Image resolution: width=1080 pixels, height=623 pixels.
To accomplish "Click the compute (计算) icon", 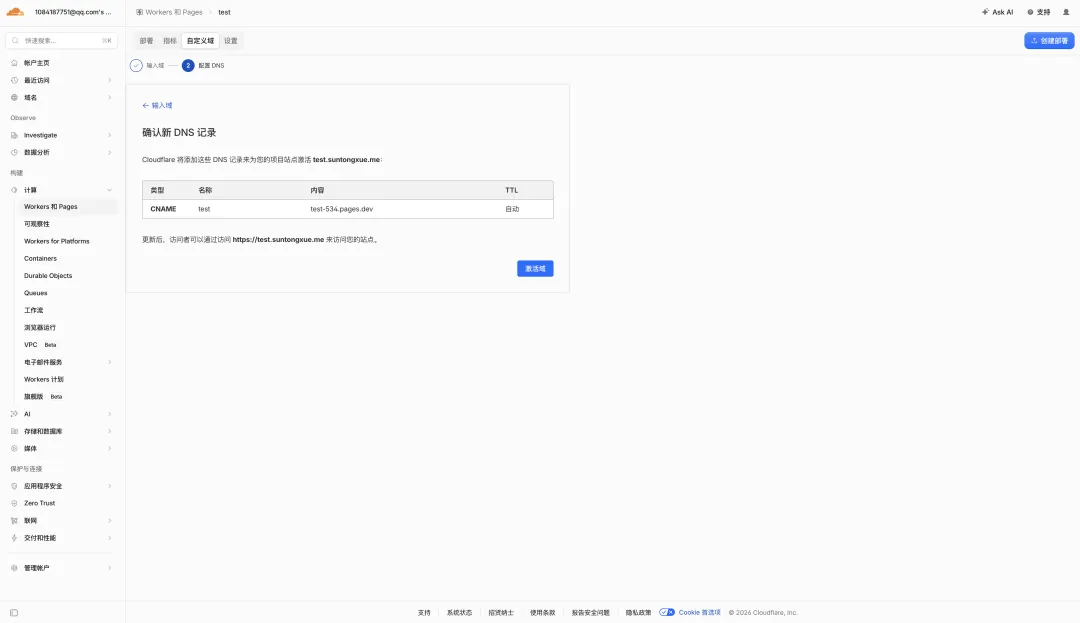I will [x=14, y=190].
